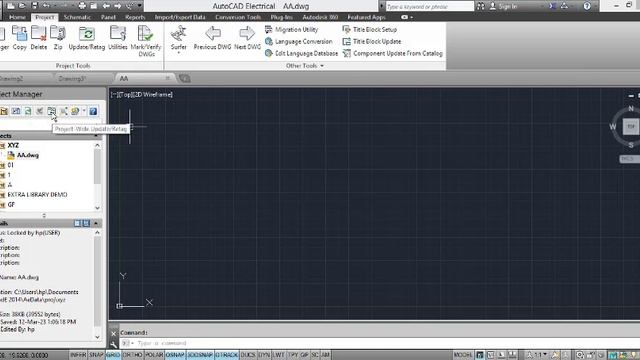The height and width of the screenshot is (360, 640).
Task: Expand the Other Tools panel dropdown
Action: coord(322,66)
